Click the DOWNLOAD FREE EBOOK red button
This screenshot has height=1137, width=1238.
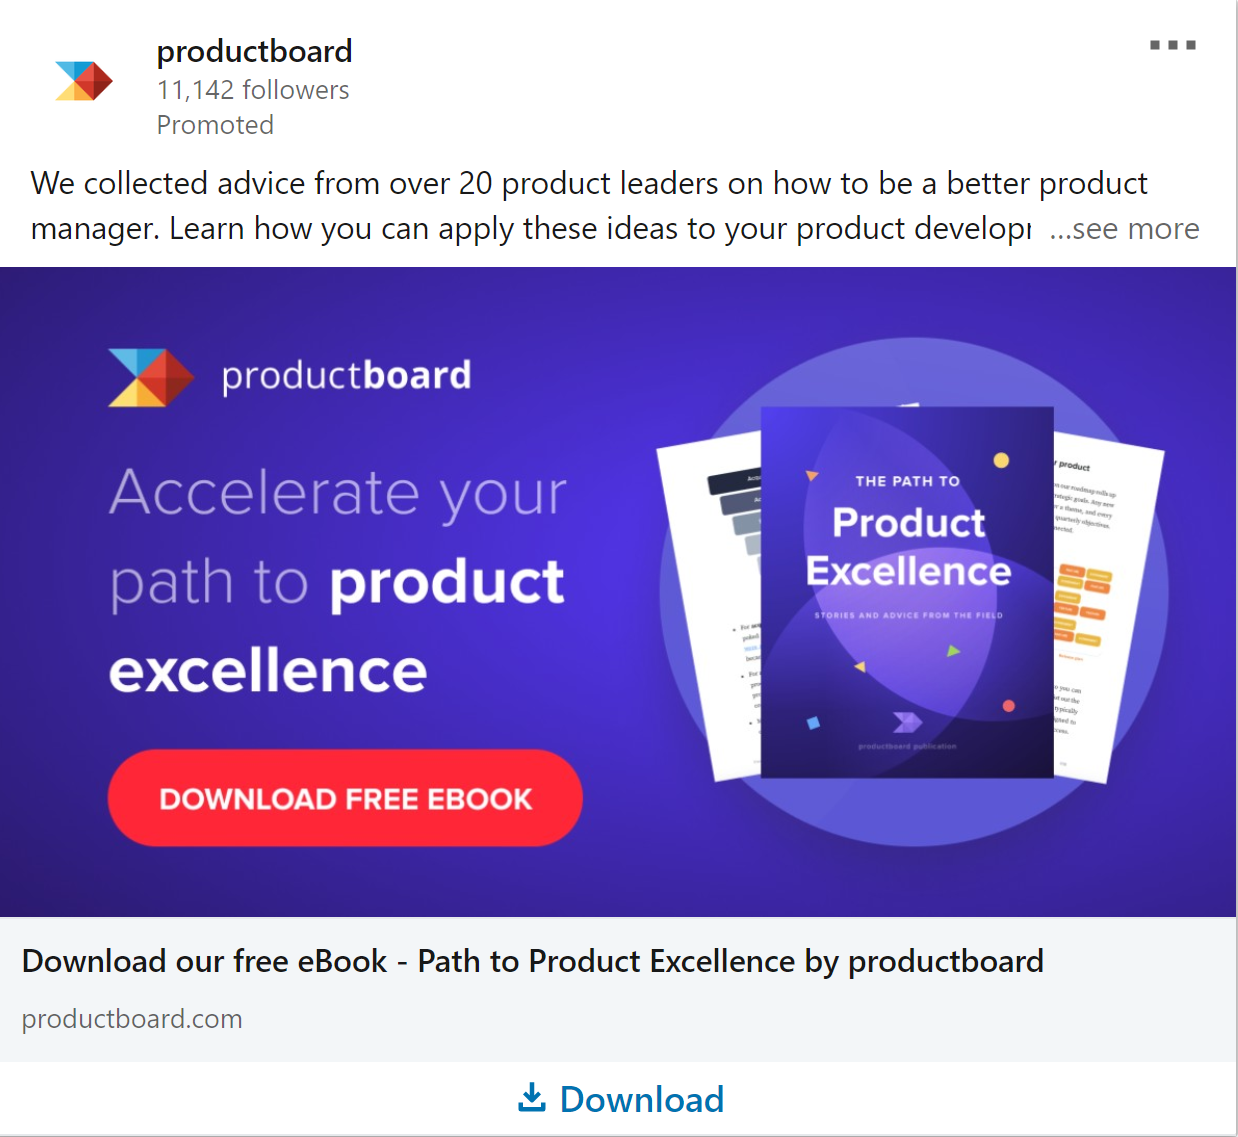click(x=345, y=798)
